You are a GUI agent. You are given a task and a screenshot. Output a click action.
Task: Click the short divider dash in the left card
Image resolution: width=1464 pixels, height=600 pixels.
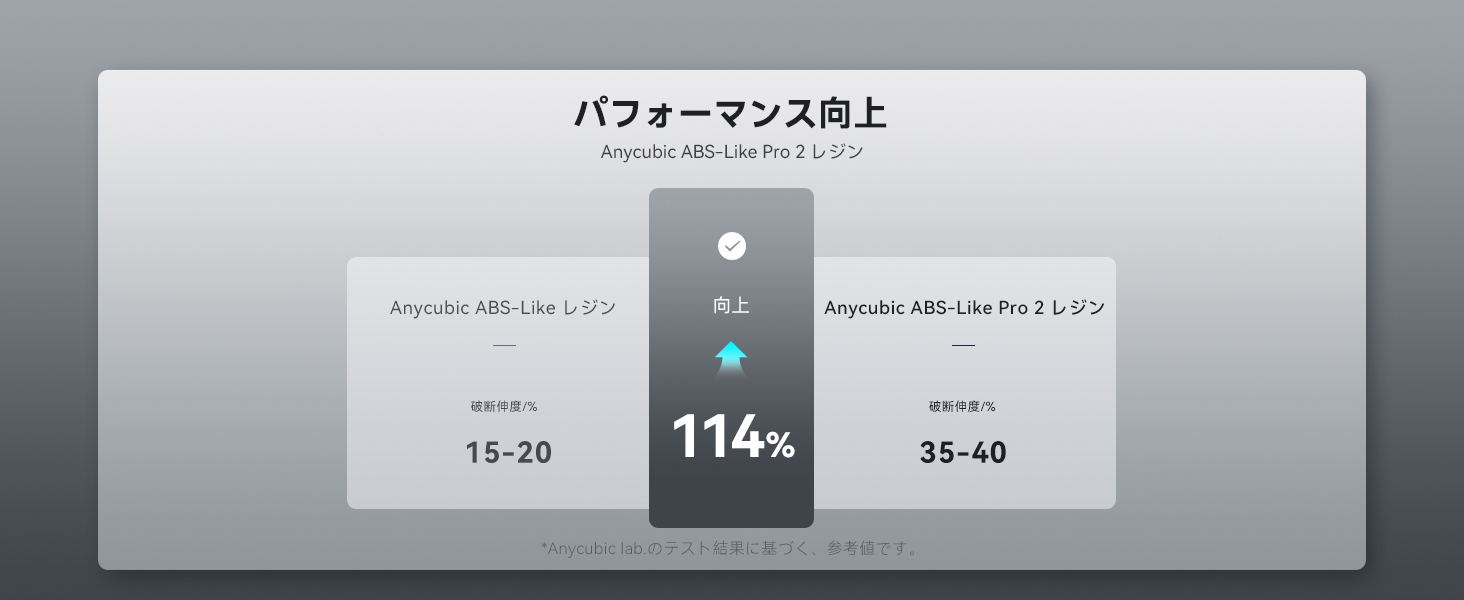pyautogui.click(x=504, y=345)
